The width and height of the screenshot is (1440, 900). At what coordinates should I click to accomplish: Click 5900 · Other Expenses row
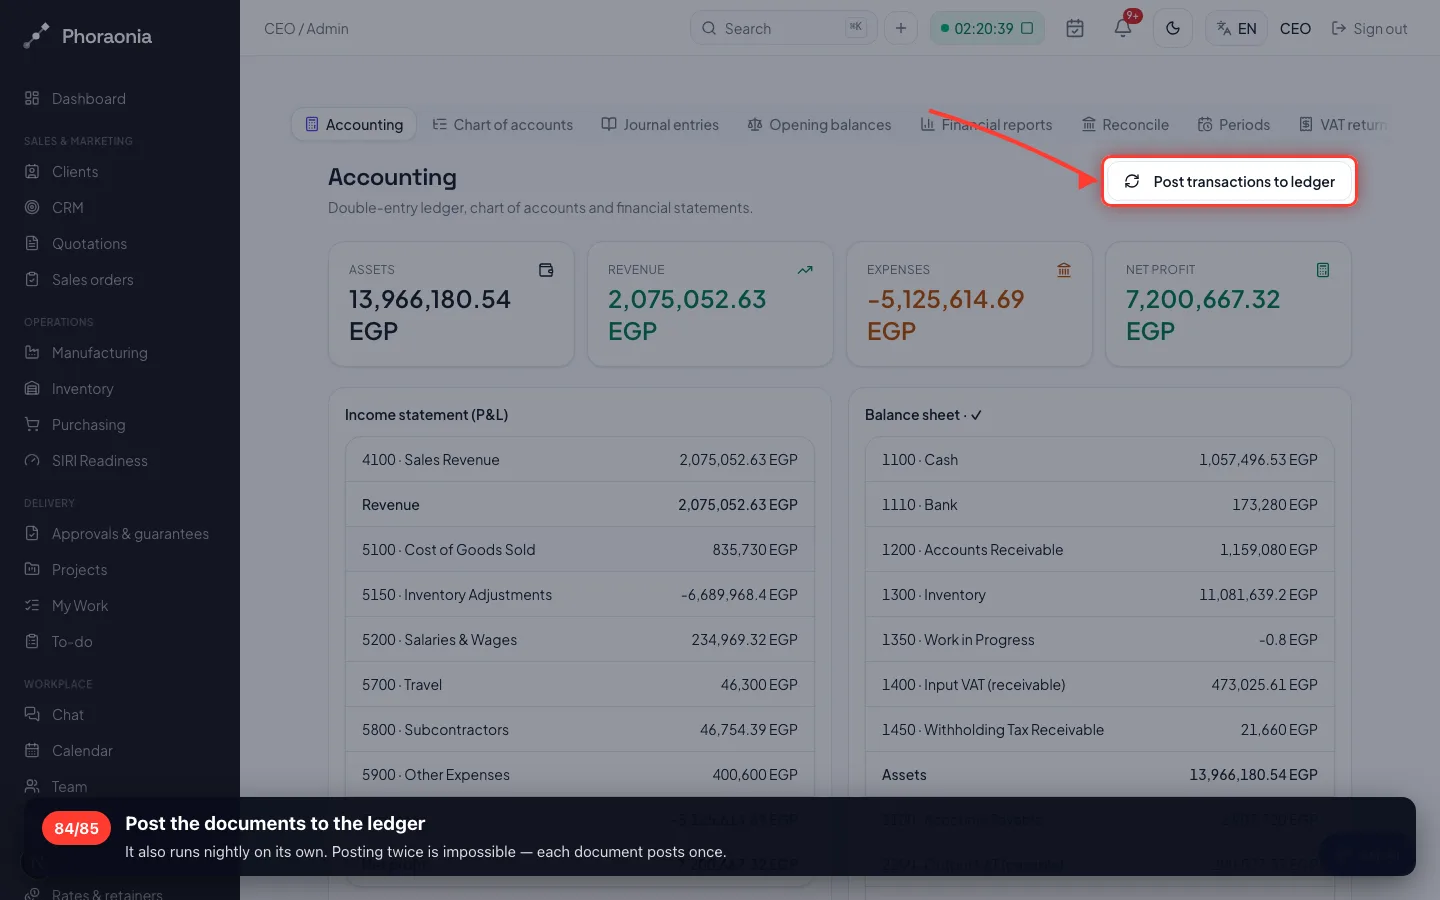tap(580, 775)
